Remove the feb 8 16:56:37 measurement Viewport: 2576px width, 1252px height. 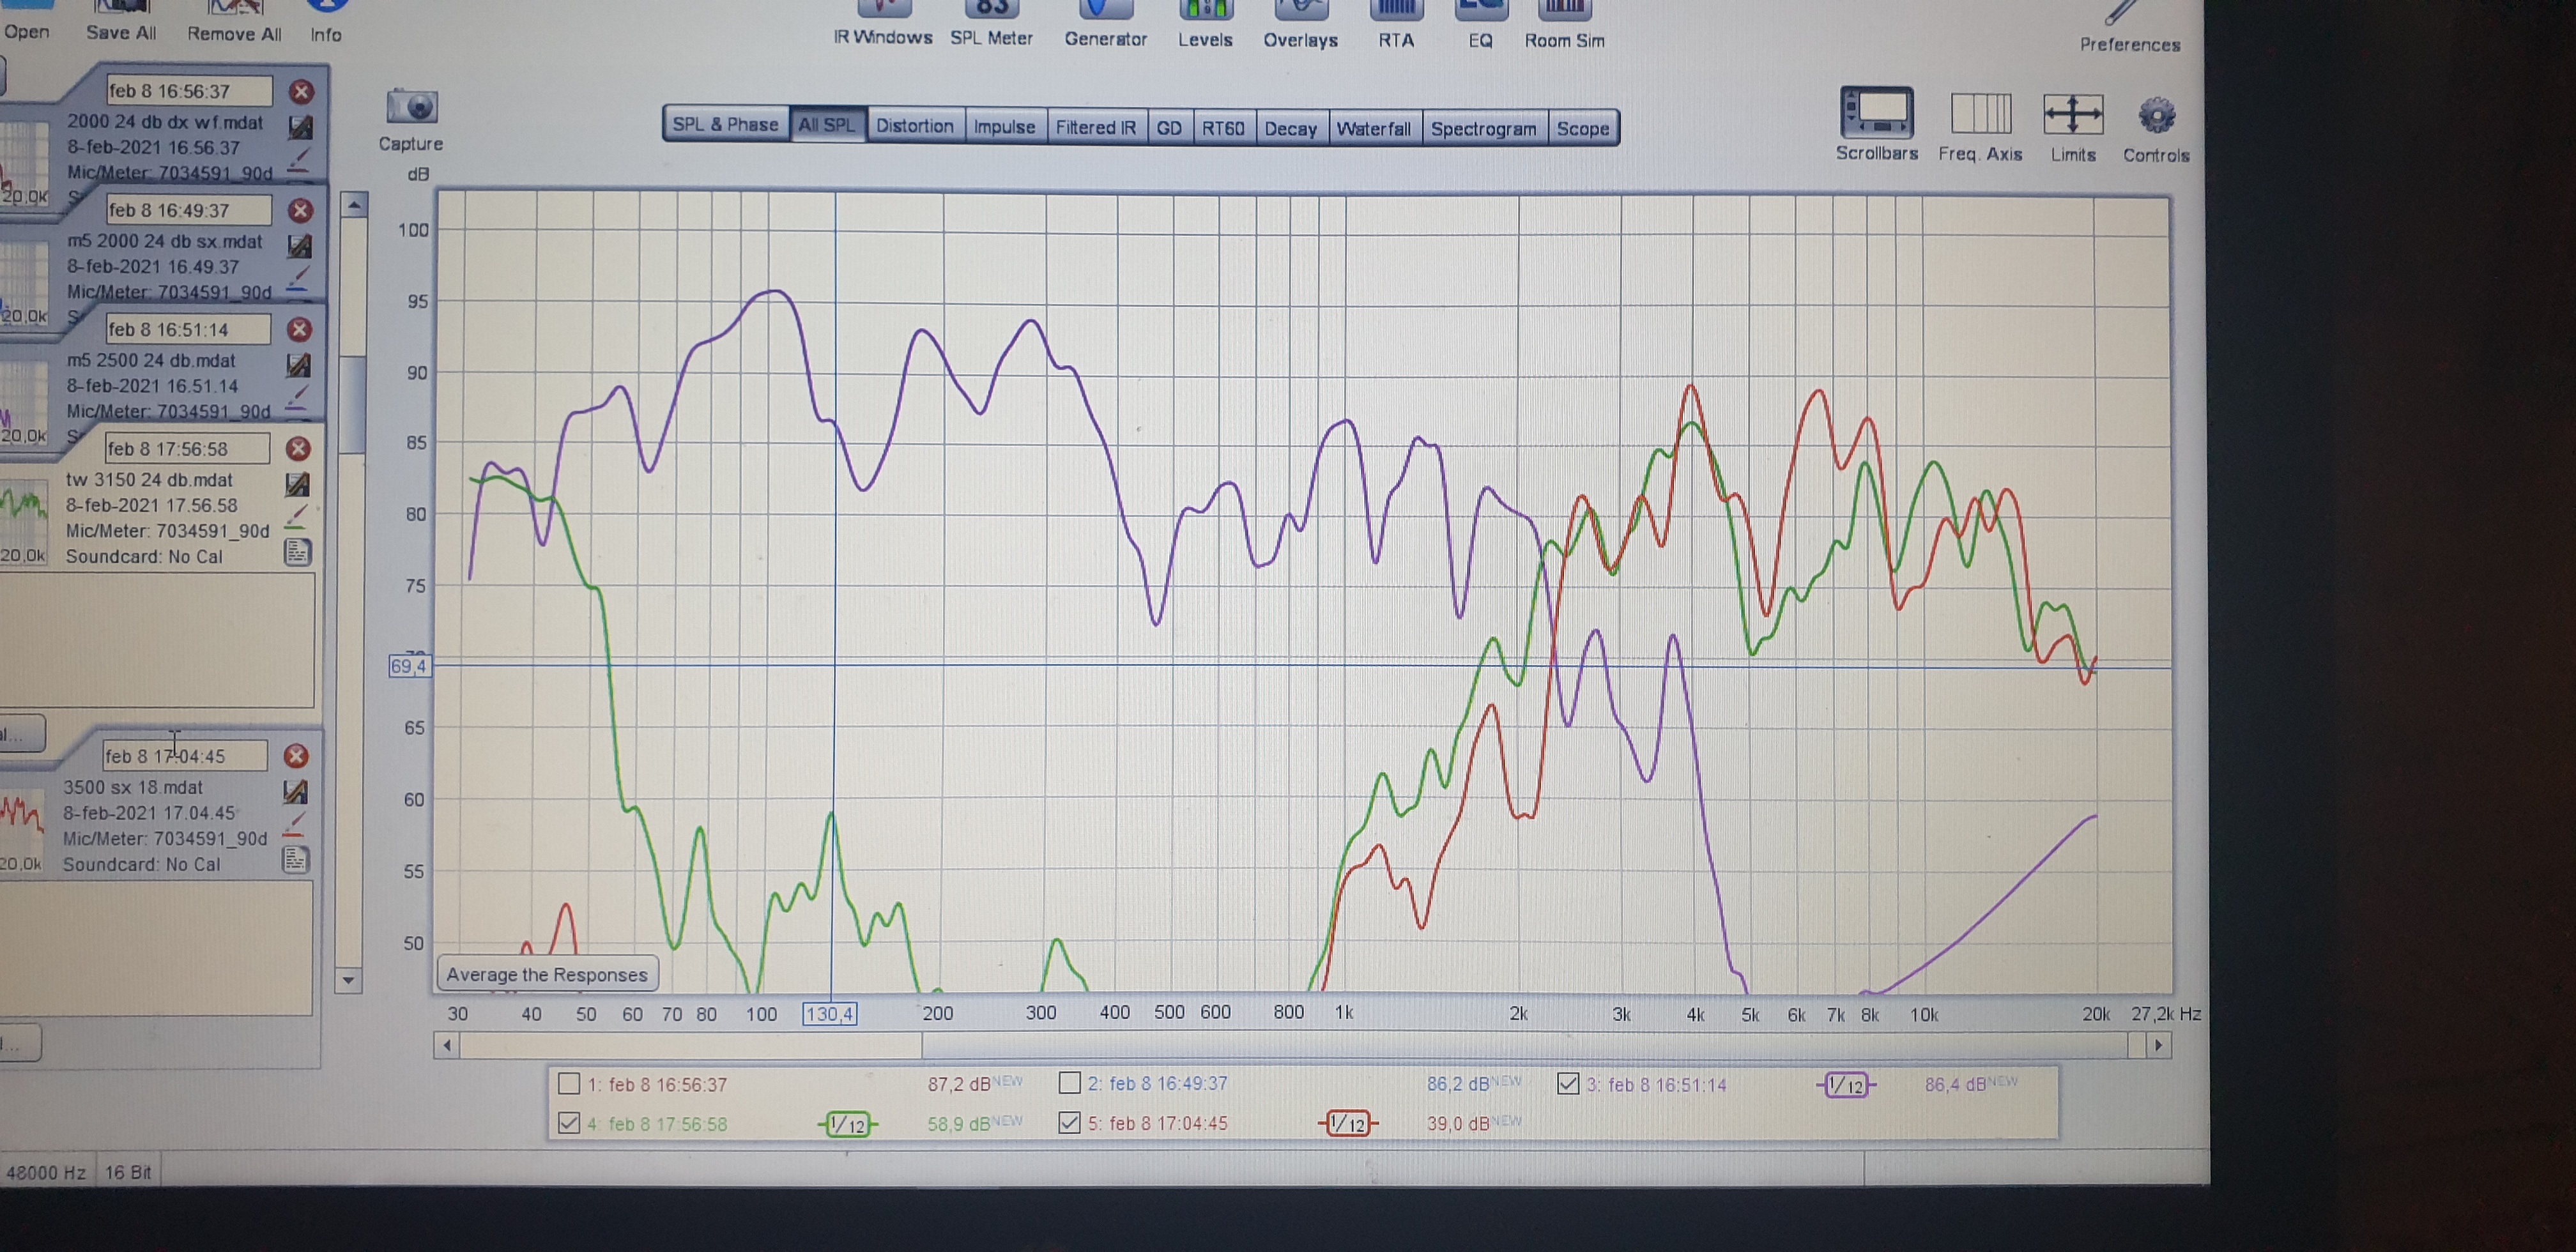(x=301, y=92)
